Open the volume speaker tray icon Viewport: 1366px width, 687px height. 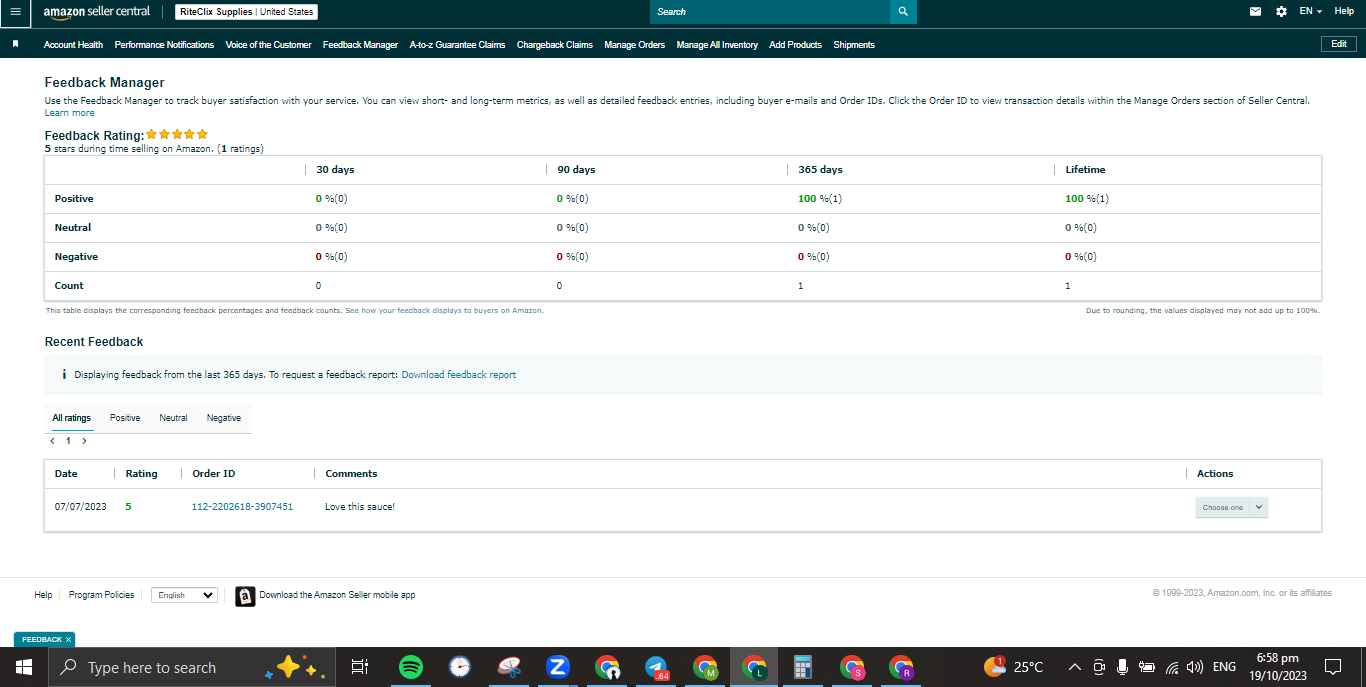(1195, 667)
